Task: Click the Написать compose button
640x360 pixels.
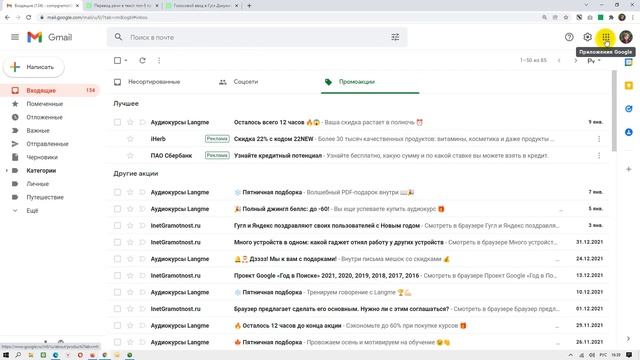Action: [34, 67]
